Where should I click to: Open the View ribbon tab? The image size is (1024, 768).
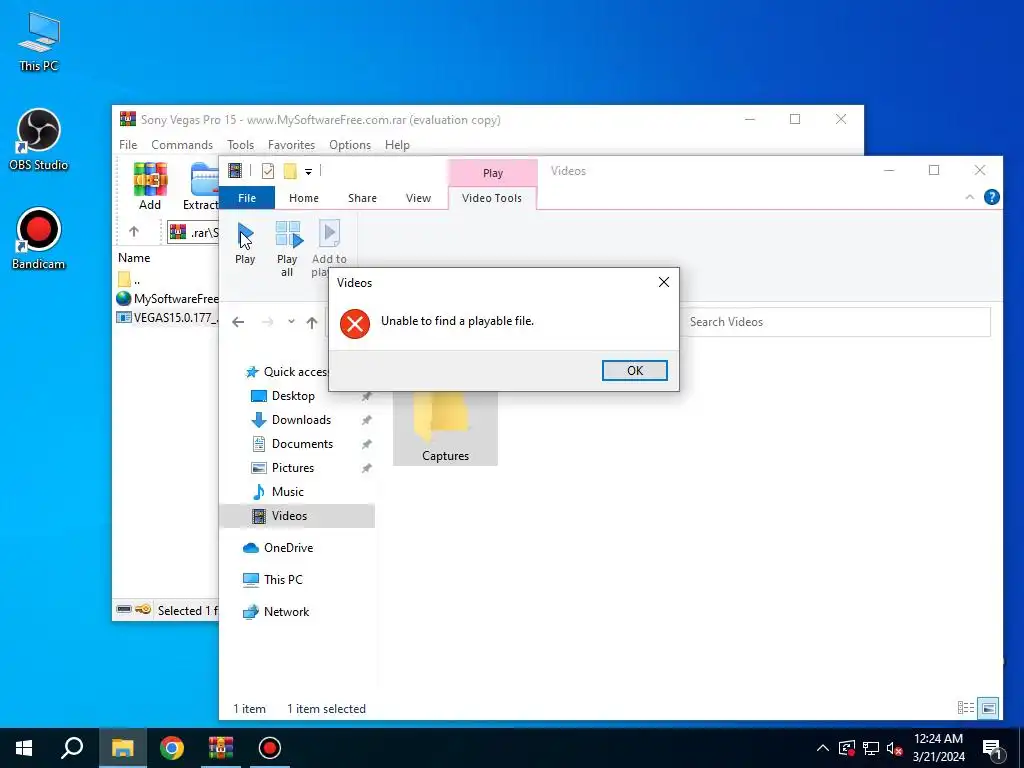coord(418,198)
